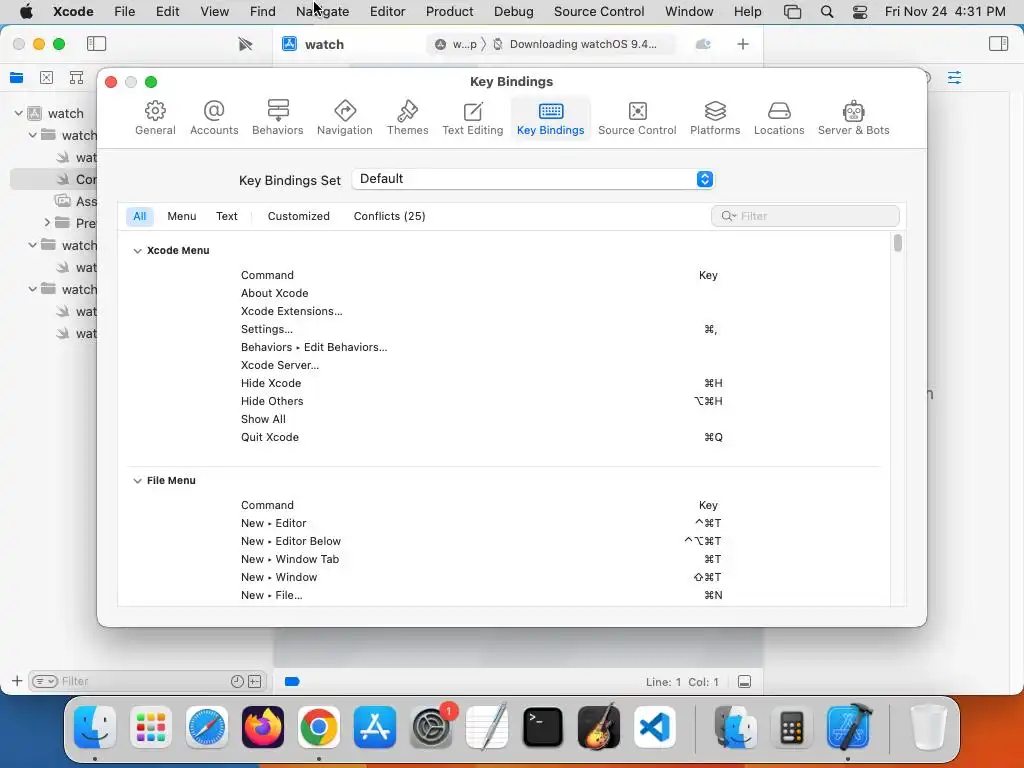Open the Key Bindings Set dropdown

coord(533,179)
